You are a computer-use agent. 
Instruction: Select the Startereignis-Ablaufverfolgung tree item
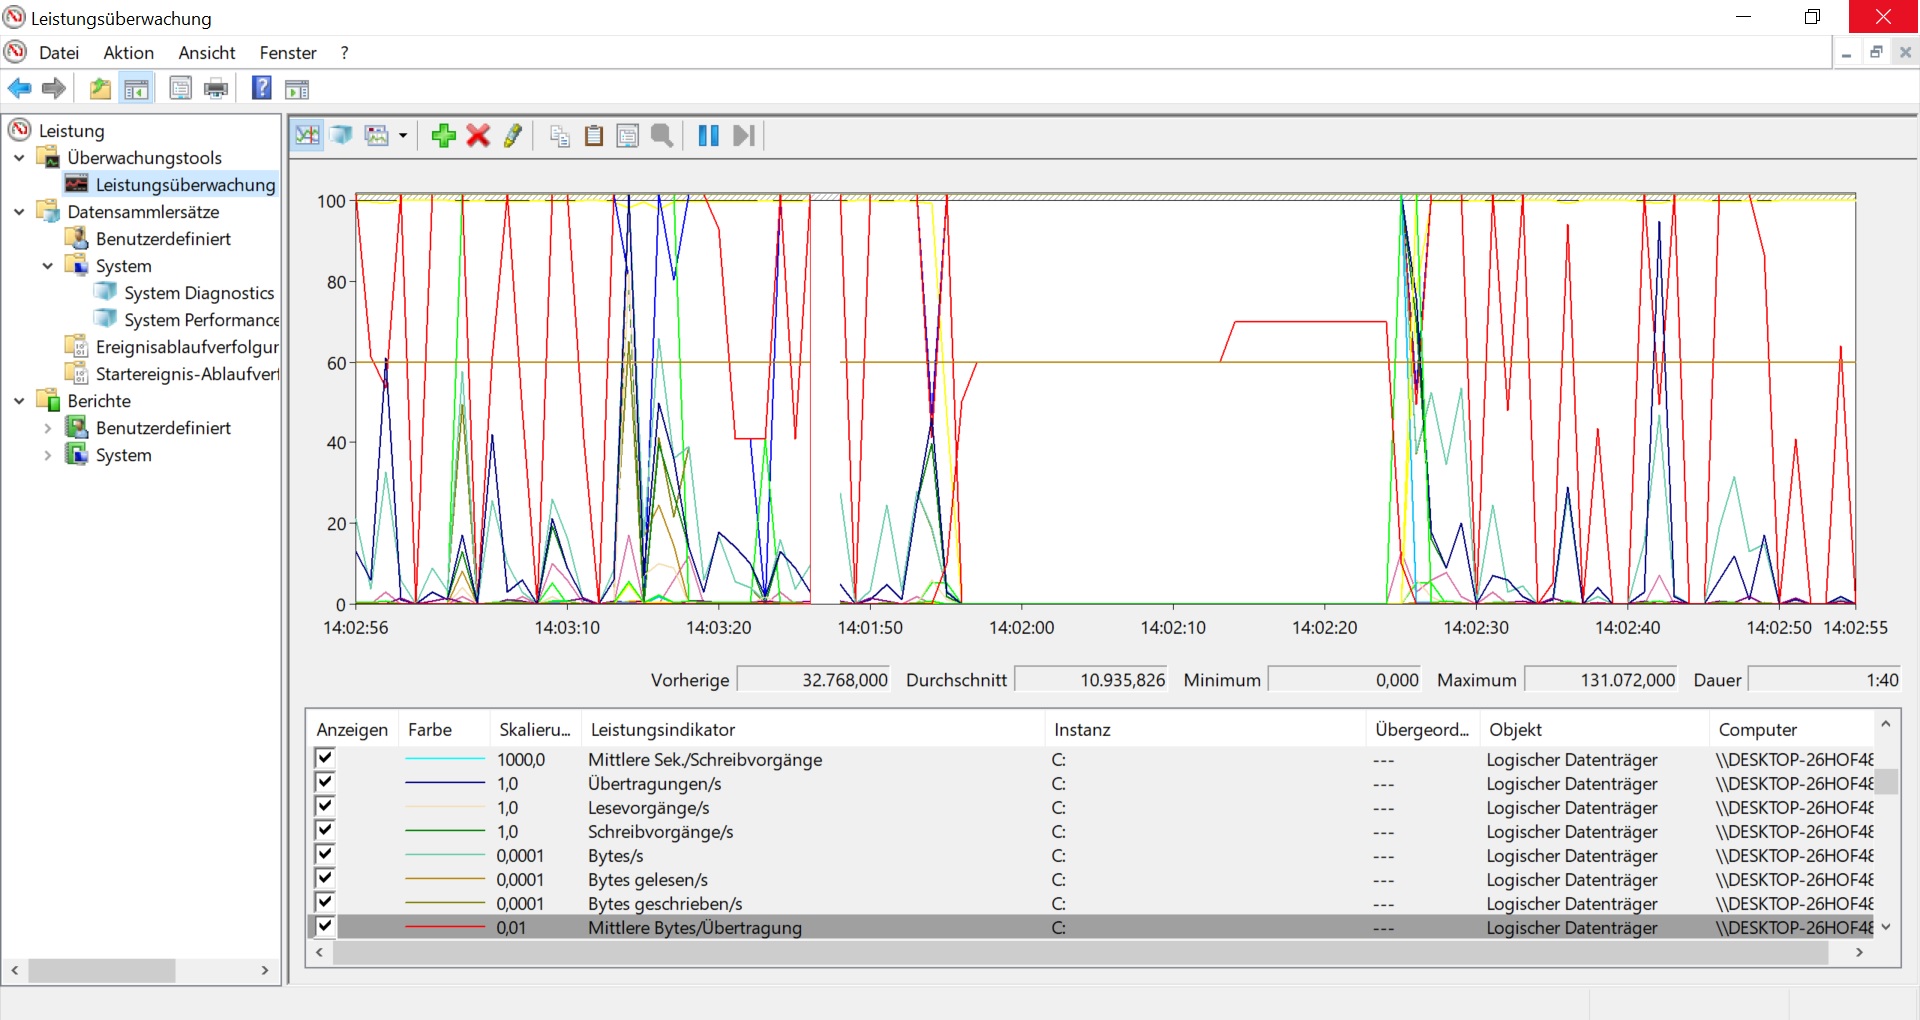[187, 374]
